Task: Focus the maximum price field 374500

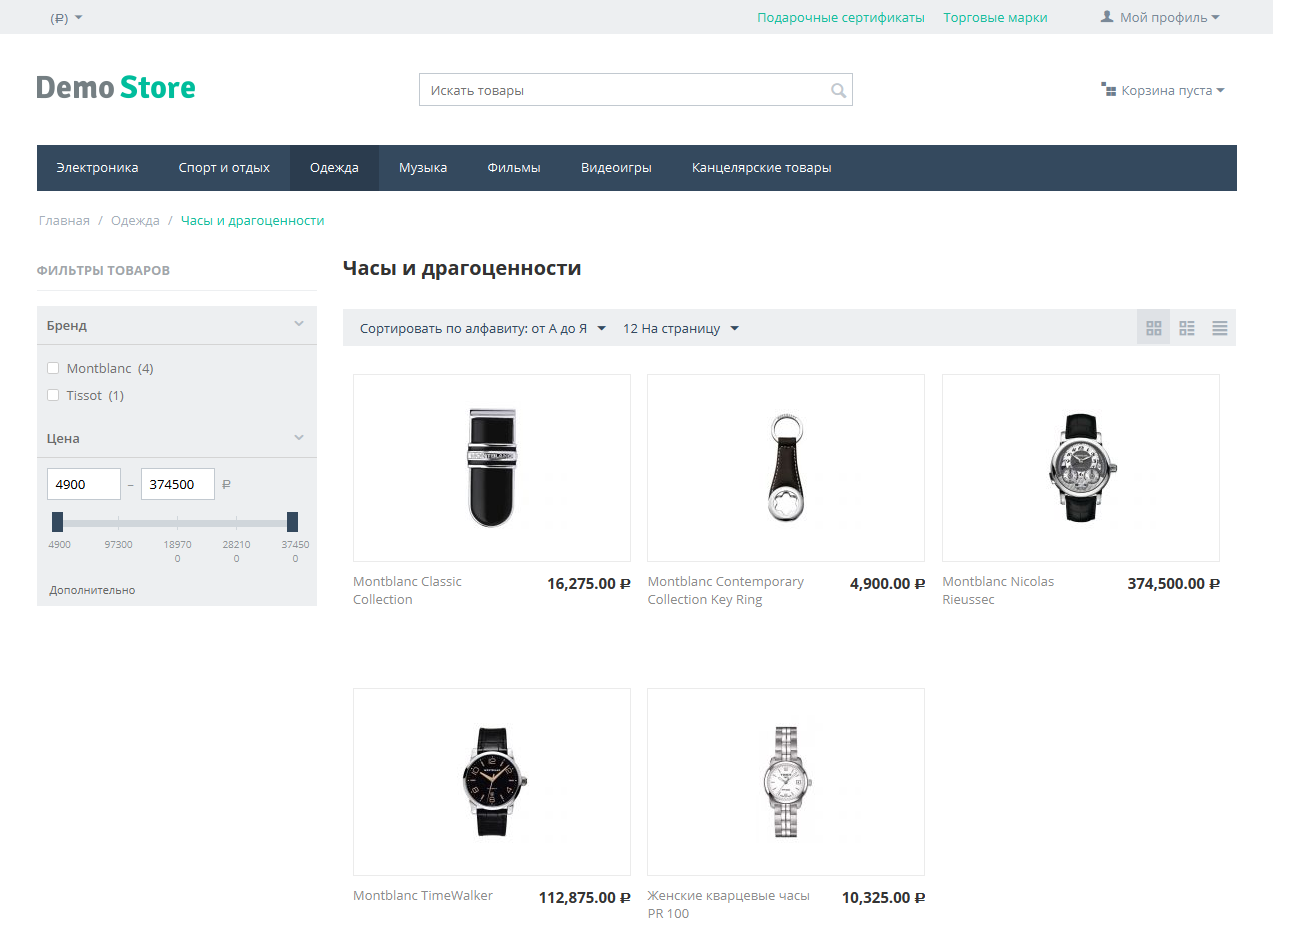Action: point(178,484)
